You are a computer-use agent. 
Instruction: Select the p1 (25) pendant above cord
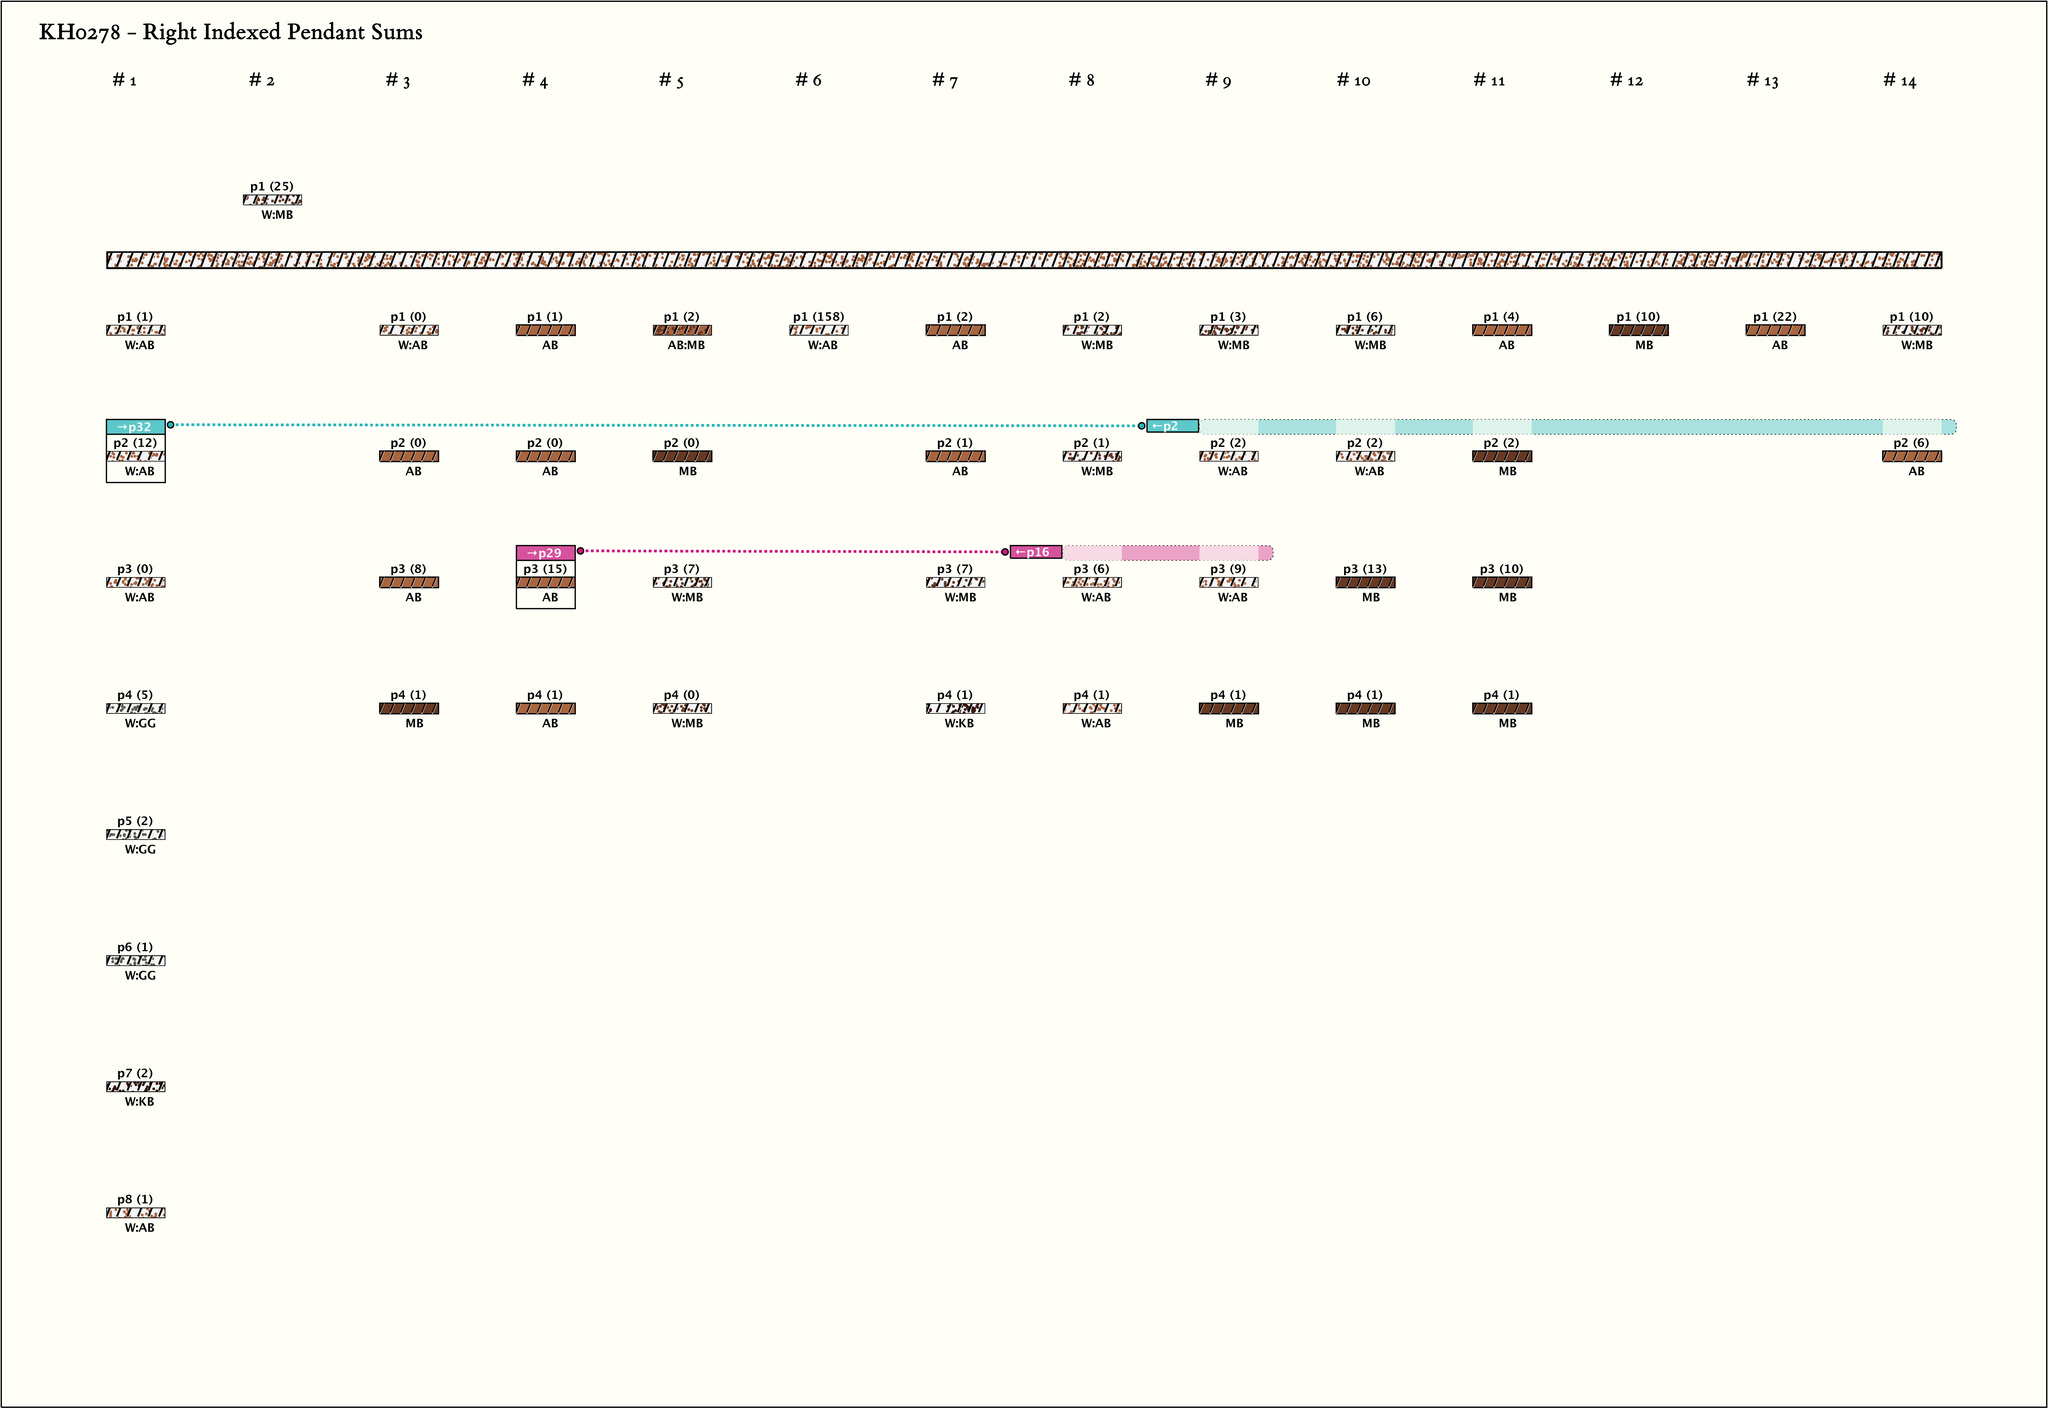[272, 200]
